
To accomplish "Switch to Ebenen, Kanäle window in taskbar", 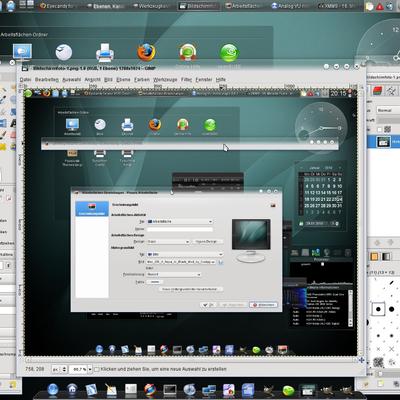I will tap(105, 6).
